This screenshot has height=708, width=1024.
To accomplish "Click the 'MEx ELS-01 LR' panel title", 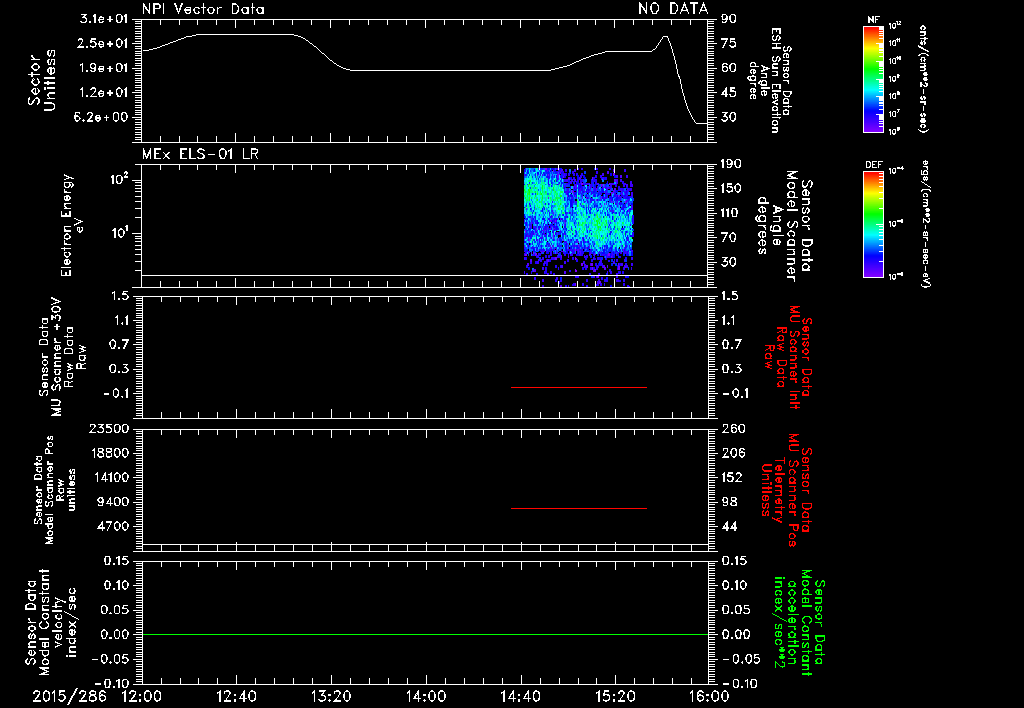I will [x=200, y=154].
